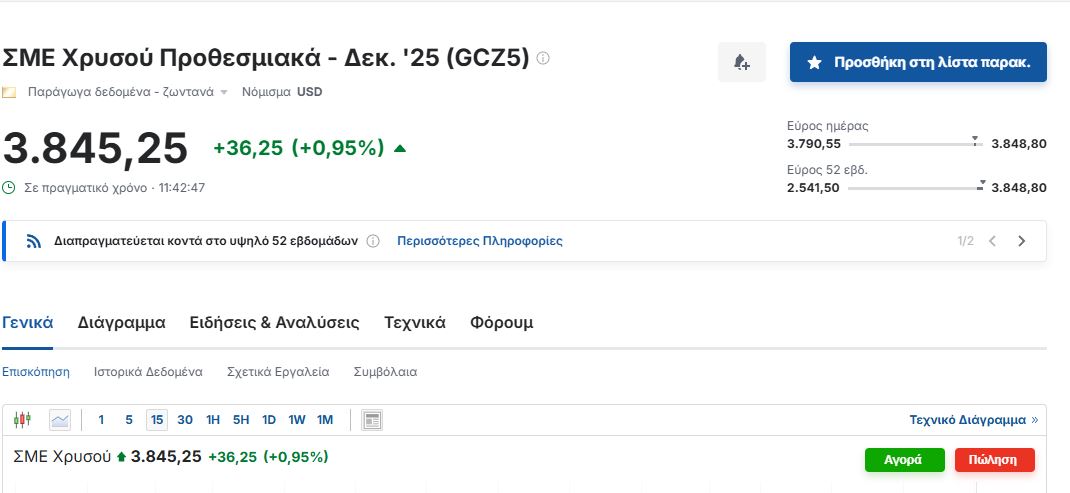This screenshot has height=493, width=1070.
Task: Switch to the Τεχνικά tab
Action: tap(415, 323)
